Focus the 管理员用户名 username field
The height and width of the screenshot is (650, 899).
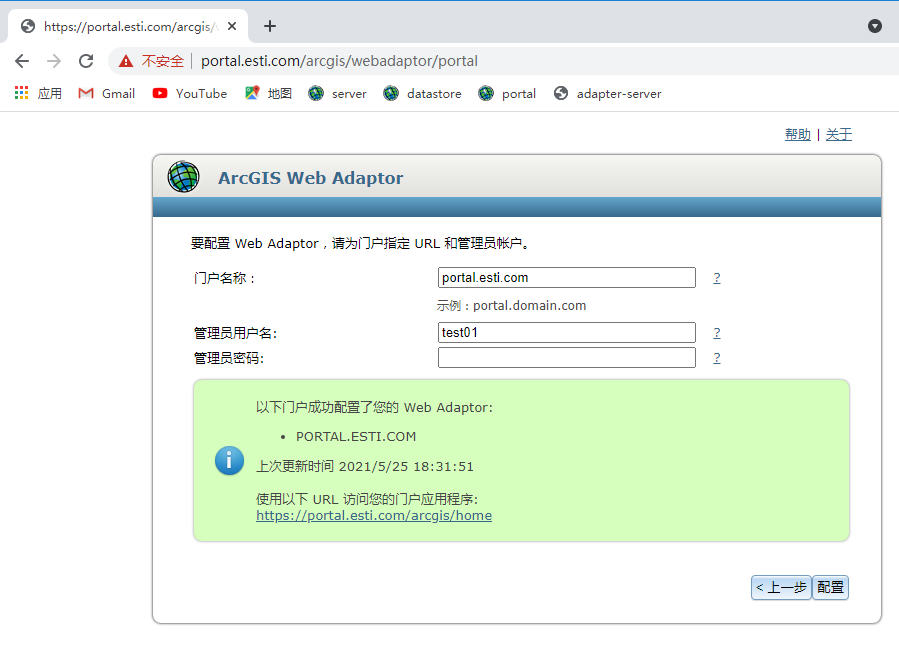tap(566, 332)
